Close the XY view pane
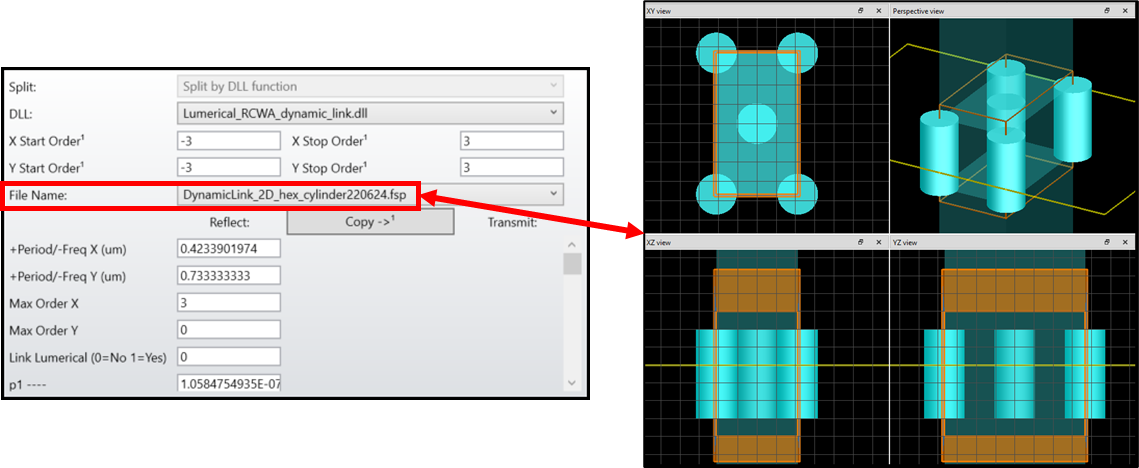This screenshot has height=468, width=1139. pyautogui.click(x=878, y=11)
